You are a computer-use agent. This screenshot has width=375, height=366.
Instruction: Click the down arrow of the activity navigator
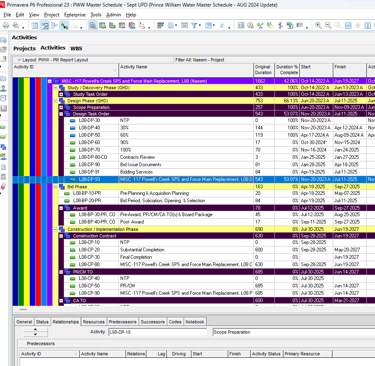click(35, 334)
